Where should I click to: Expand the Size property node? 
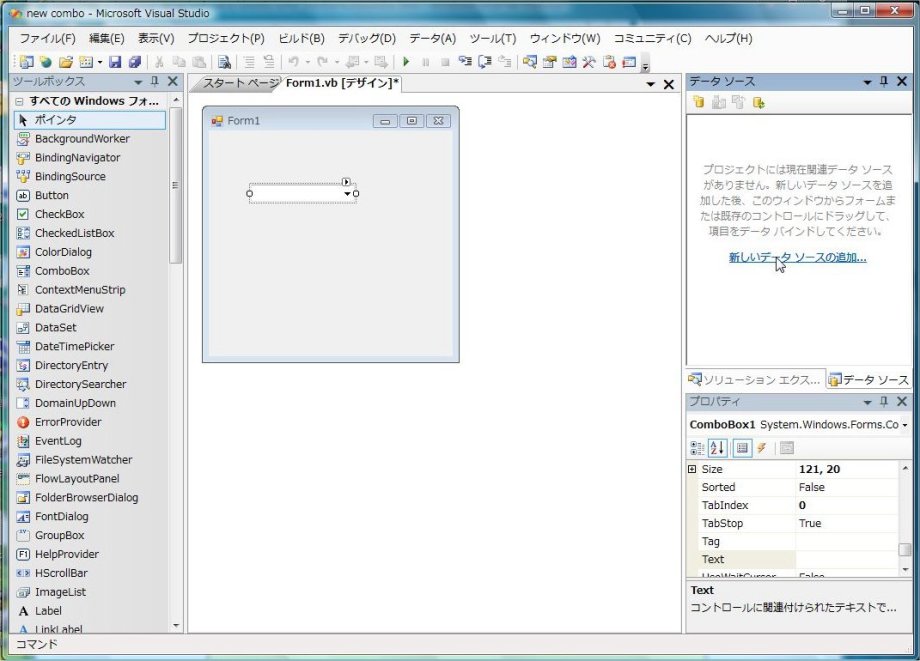(692, 469)
